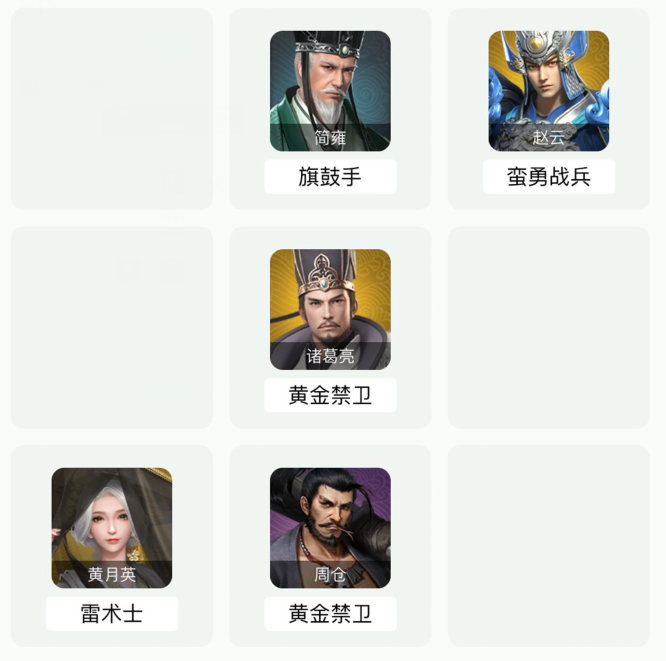Open the 蛮勇战兵 troop label
This screenshot has height=661, width=666.
tap(549, 177)
